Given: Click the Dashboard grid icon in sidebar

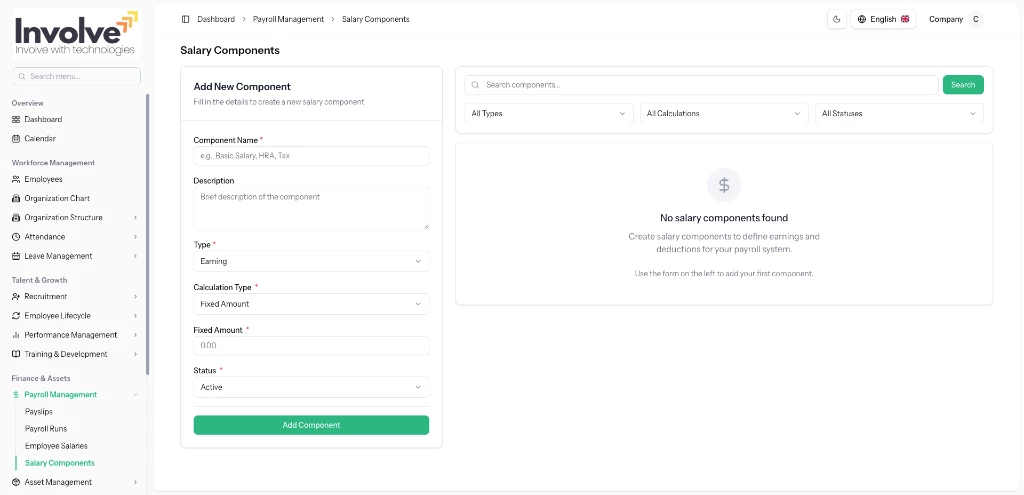Looking at the screenshot, I should coord(16,120).
